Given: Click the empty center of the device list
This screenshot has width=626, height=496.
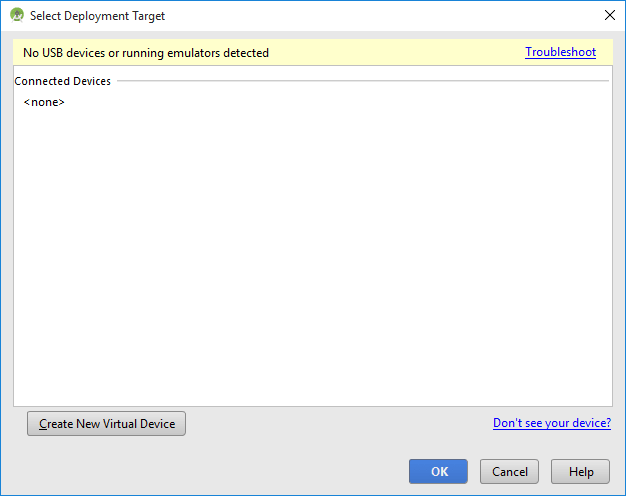Looking at the screenshot, I should pyautogui.click(x=312, y=250).
